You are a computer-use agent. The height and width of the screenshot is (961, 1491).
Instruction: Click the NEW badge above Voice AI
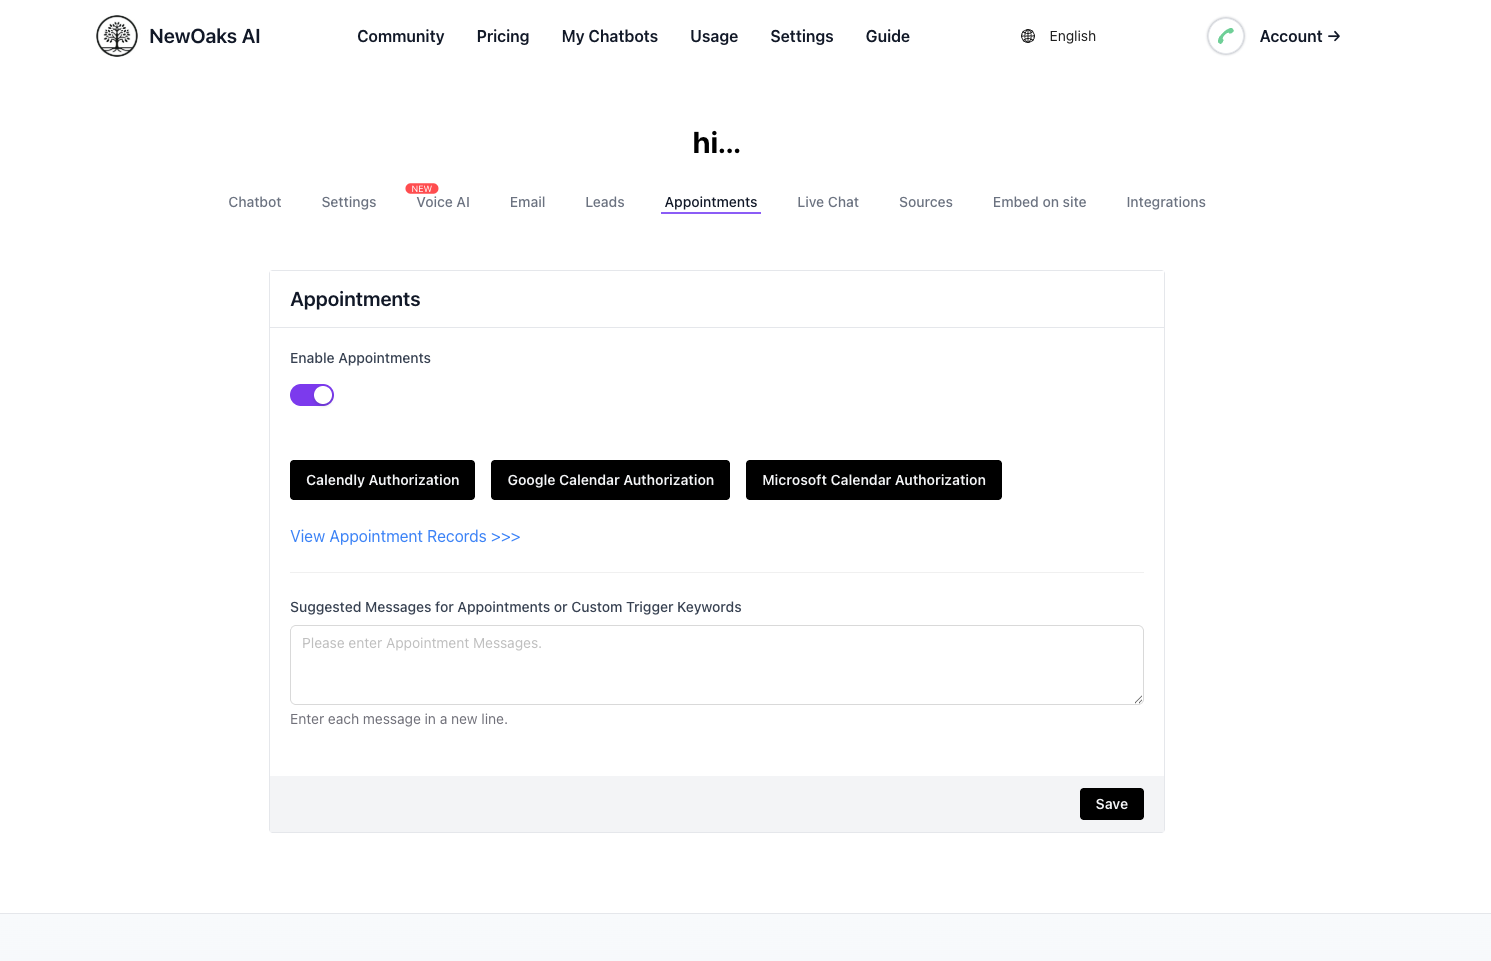pos(421,188)
